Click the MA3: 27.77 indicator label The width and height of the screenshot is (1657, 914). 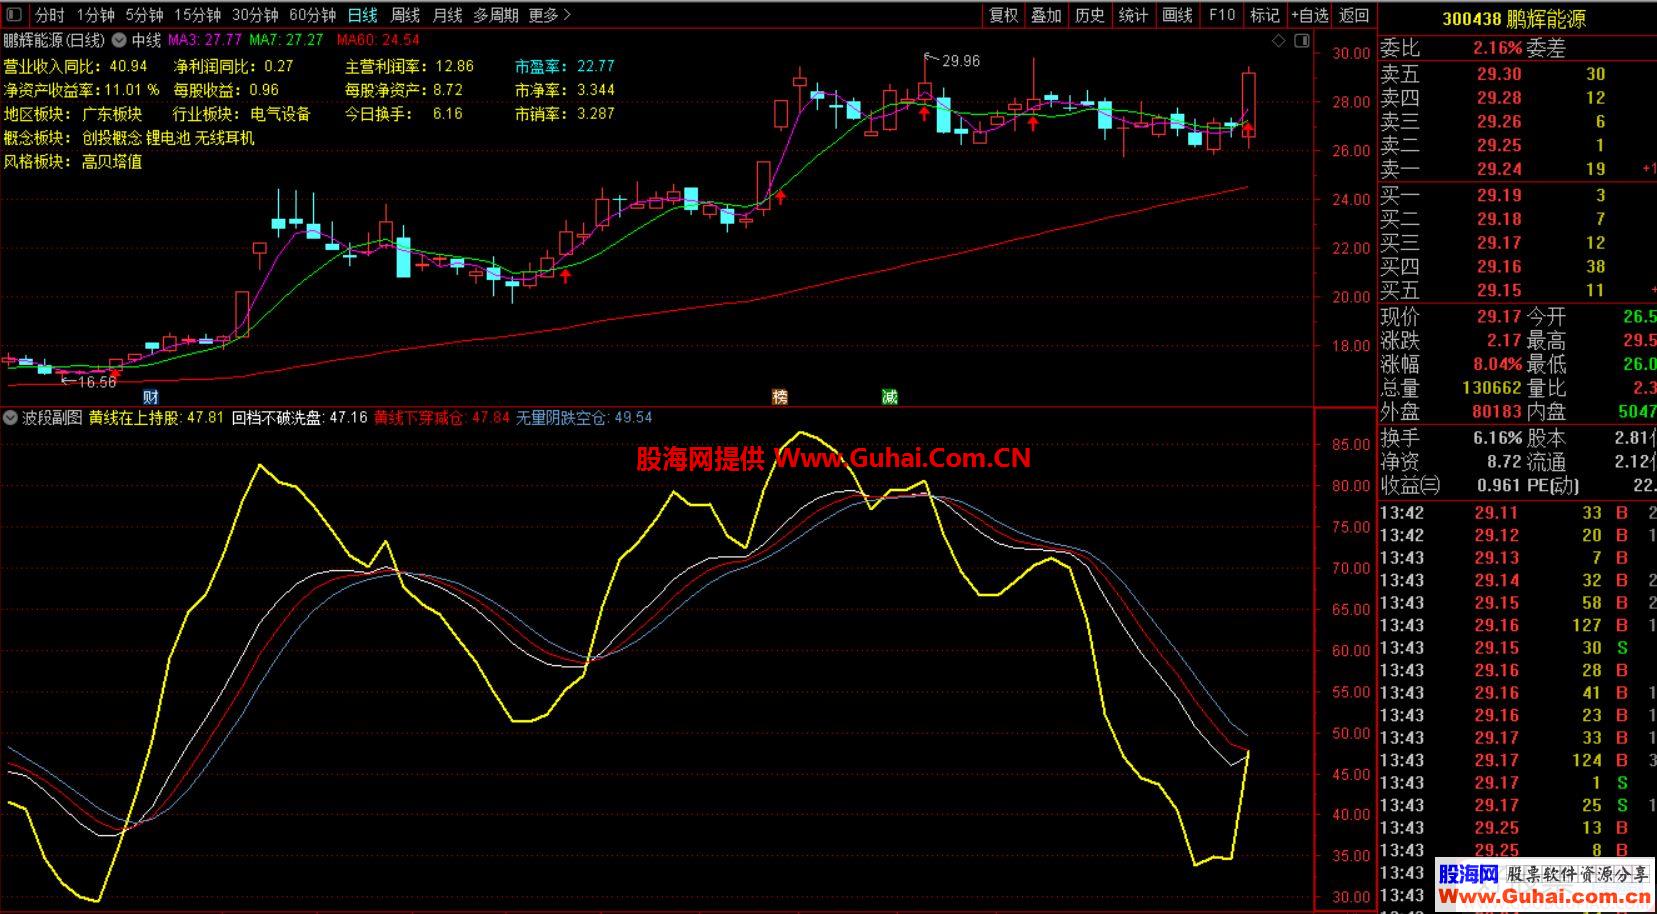[205, 40]
